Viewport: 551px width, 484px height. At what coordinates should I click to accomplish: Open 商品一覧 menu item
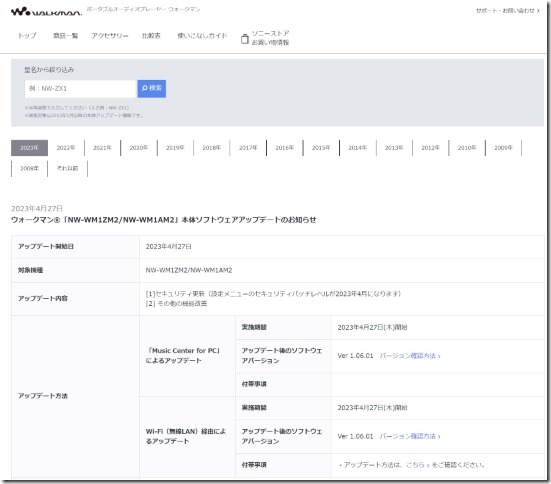point(65,36)
